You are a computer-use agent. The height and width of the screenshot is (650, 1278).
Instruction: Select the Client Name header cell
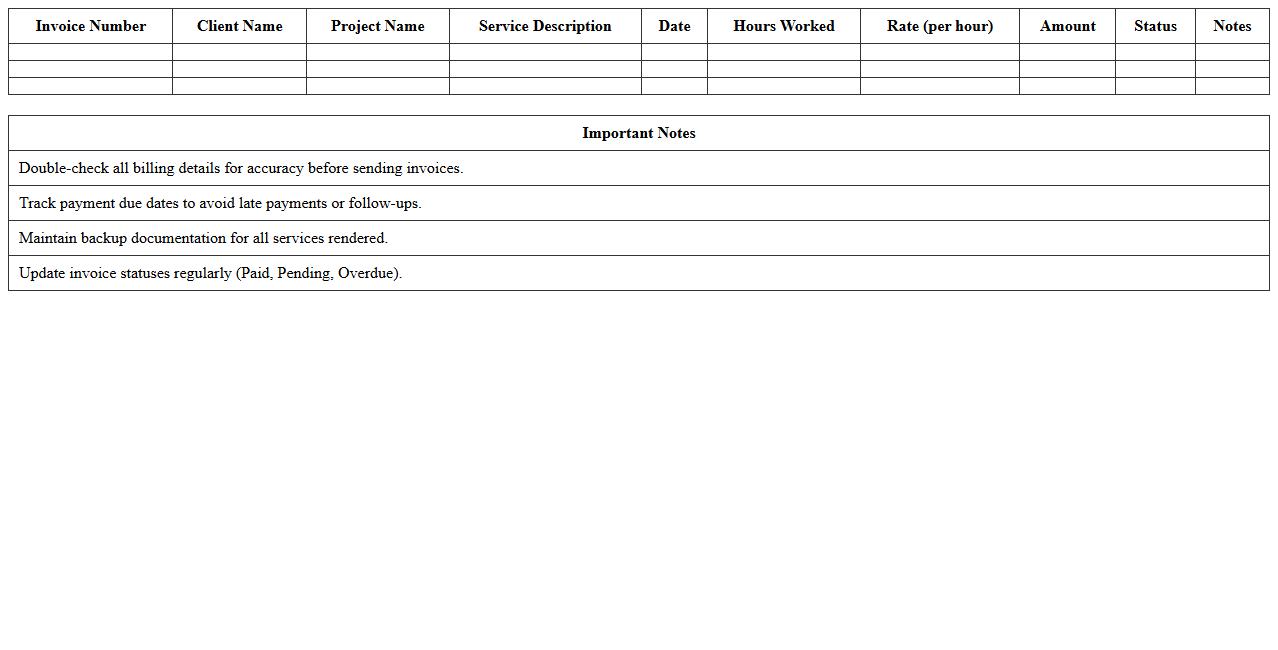click(239, 26)
